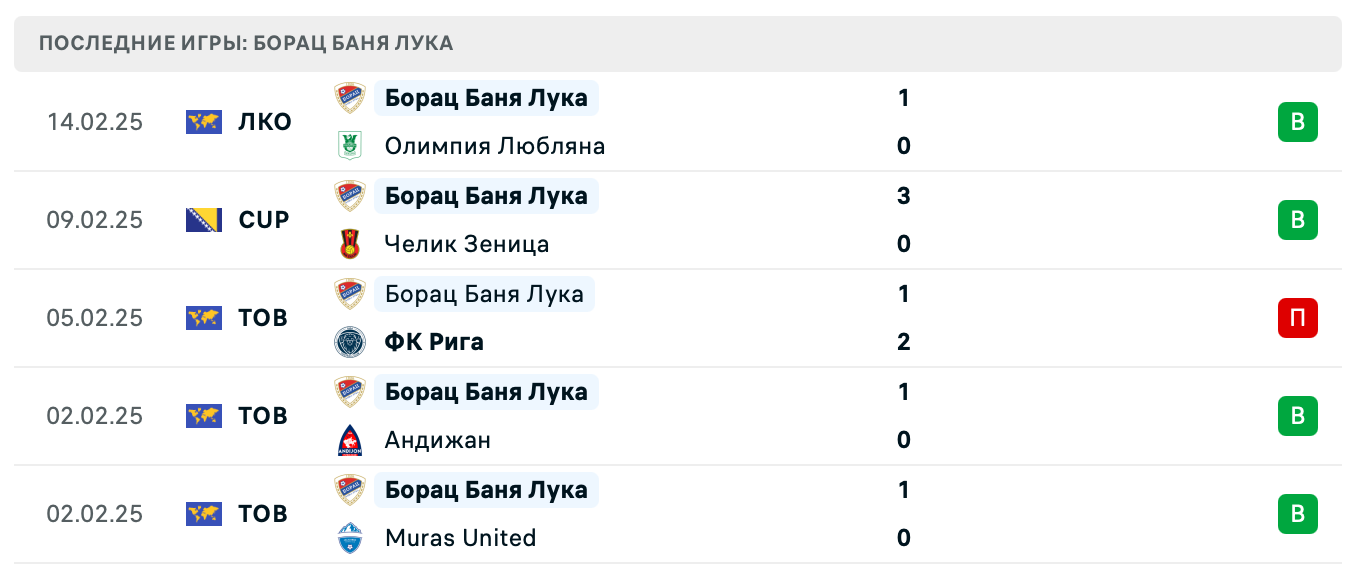The height and width of the screenshot is (584, 1356).
Task: Click the red П loss badge
Action: click(x=1297, y=318)
